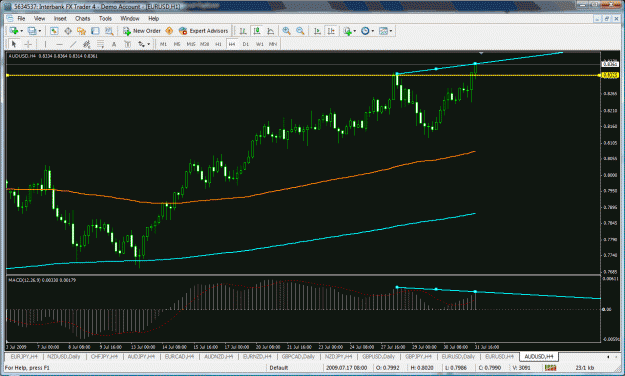Expand the Periods dropdown arrow
This screenshot has height=376, width=625.
click(x=373, y=31)
